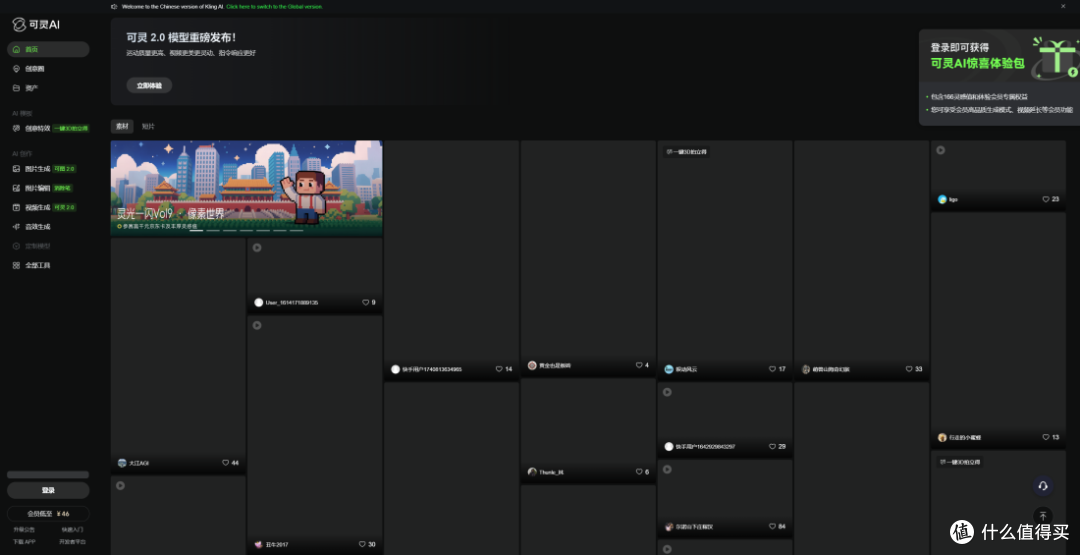Click the green 一键3D拍立得 badge in sidebar
1080x555 pixels.
click(71, 128)
